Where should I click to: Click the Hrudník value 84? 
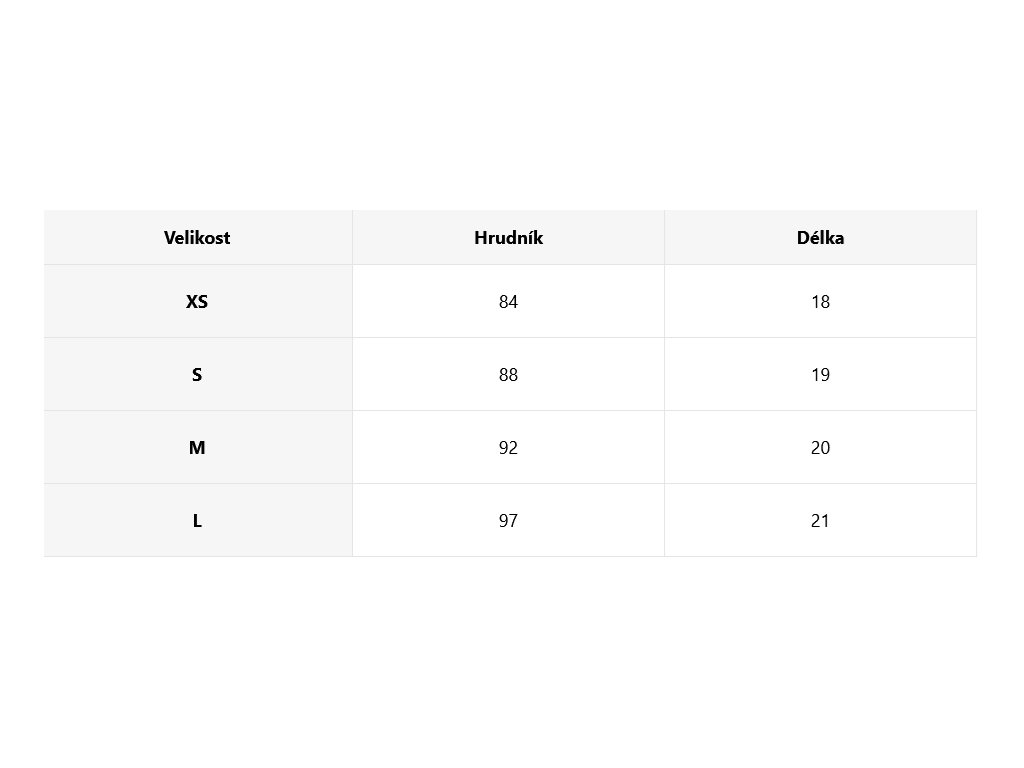pos(508,301)
